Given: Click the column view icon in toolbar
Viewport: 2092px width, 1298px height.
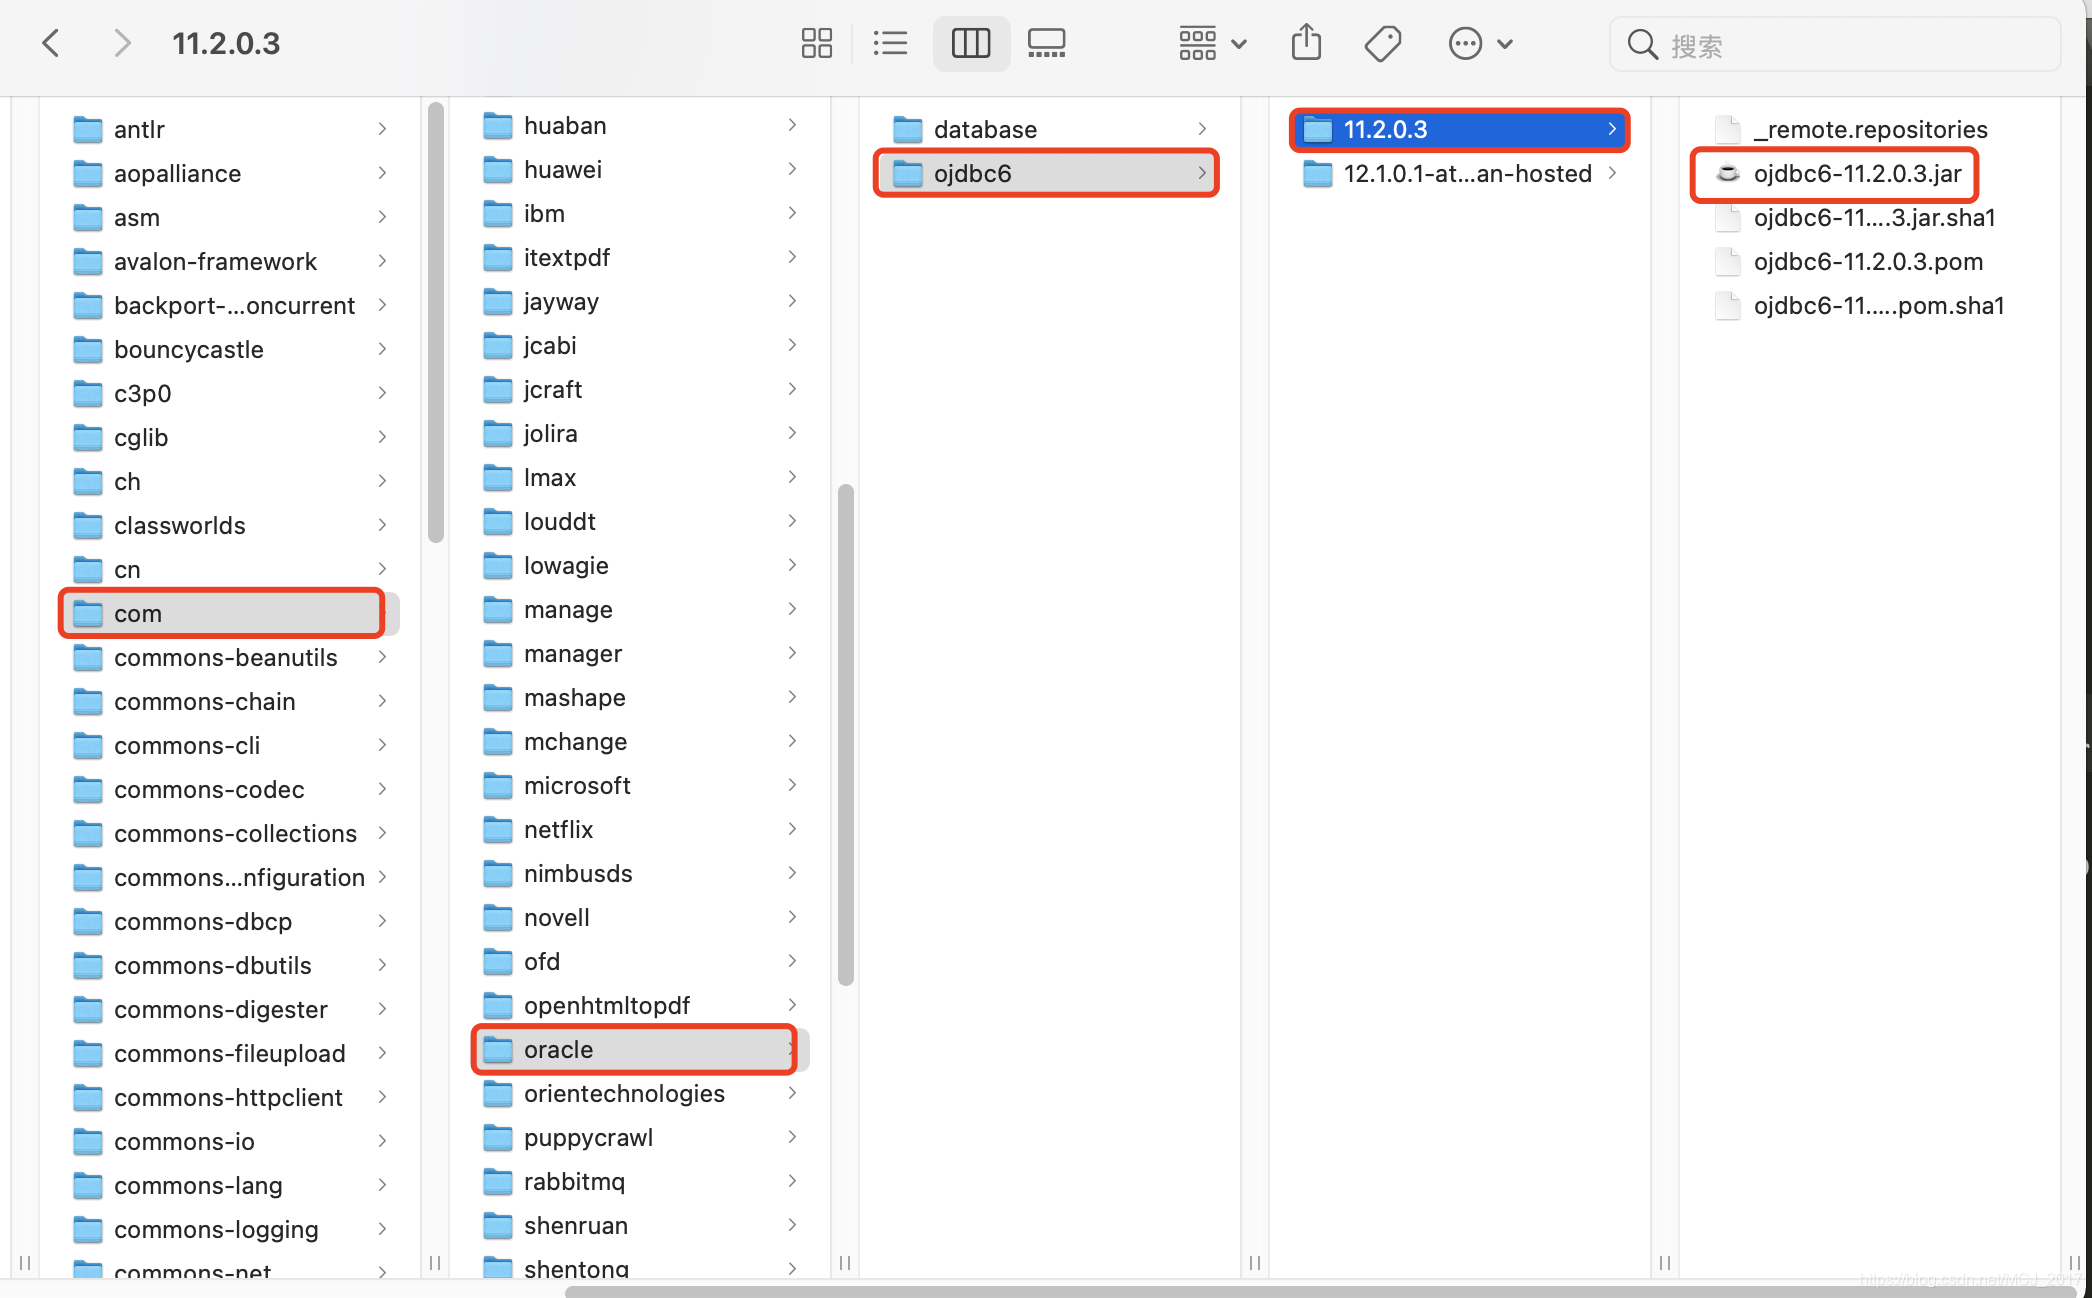Looking at the screenshot, I should pos(970,42).
